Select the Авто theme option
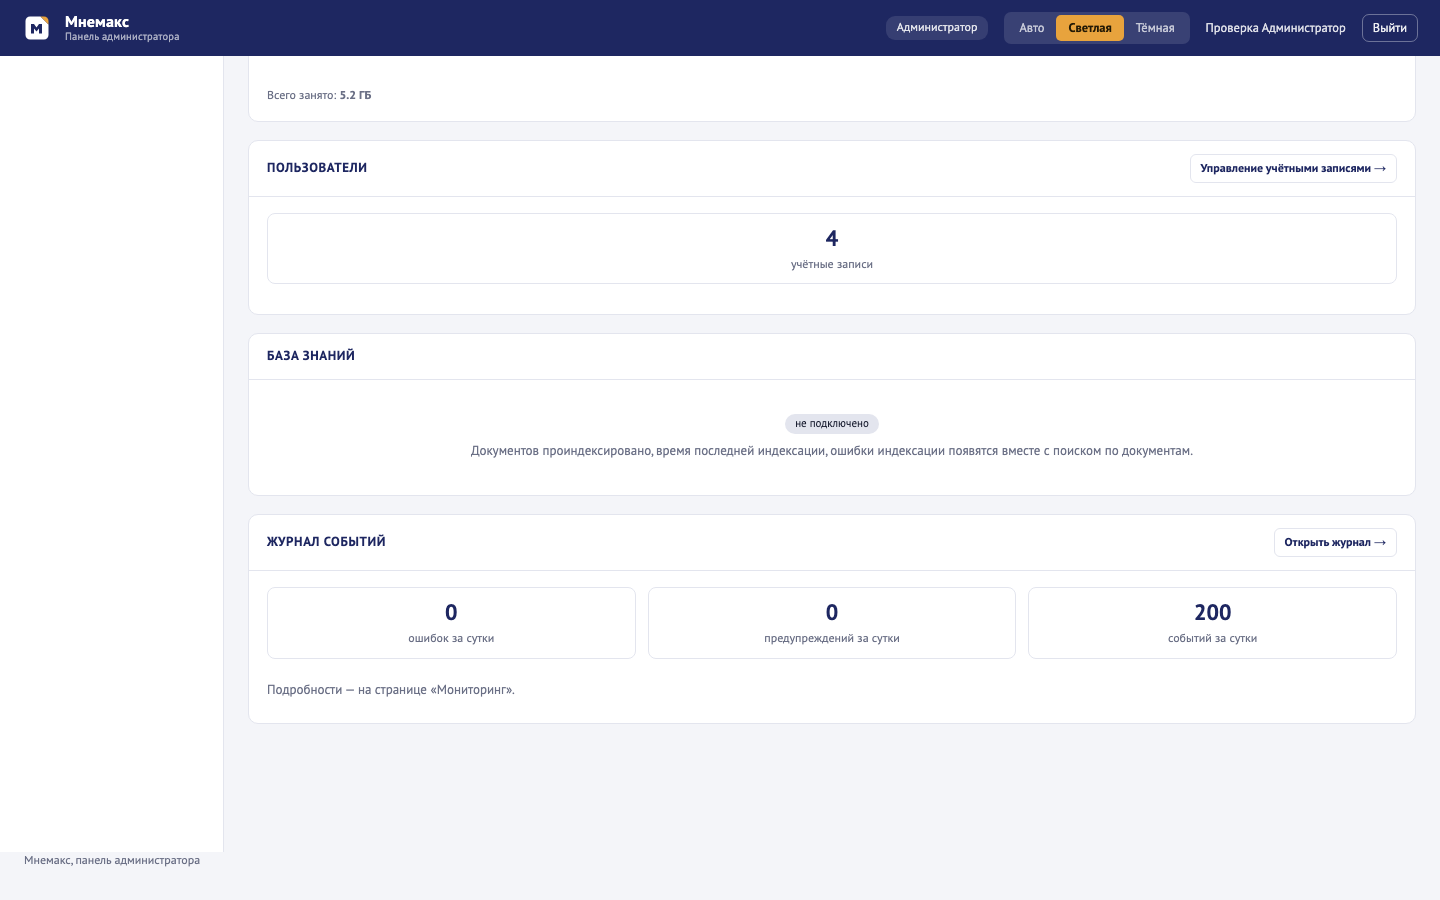 pos(1031,28)
